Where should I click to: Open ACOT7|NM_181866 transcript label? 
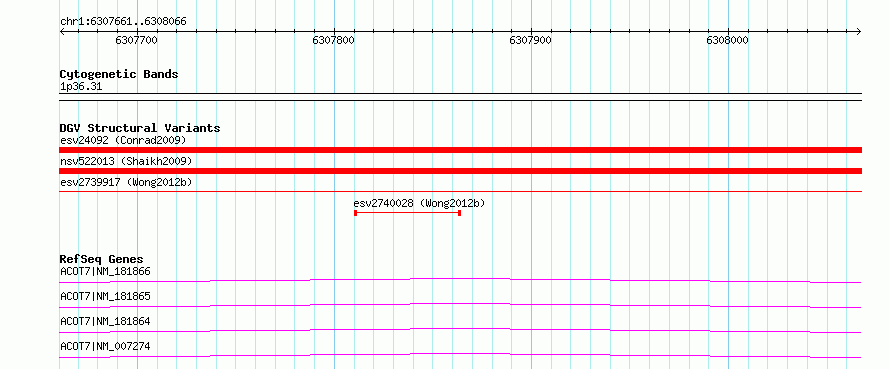point(106,271)
